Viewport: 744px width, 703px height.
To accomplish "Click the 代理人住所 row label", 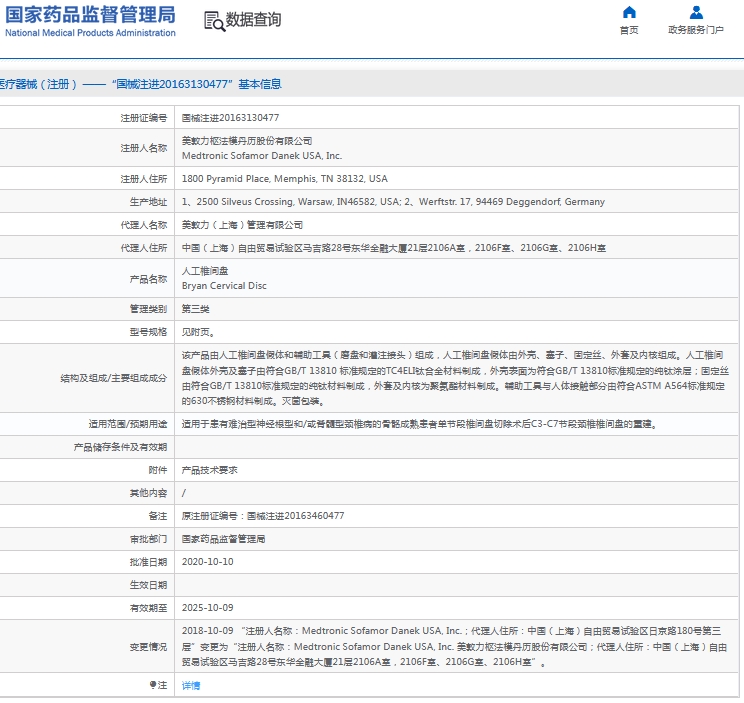I will (144, 248).
